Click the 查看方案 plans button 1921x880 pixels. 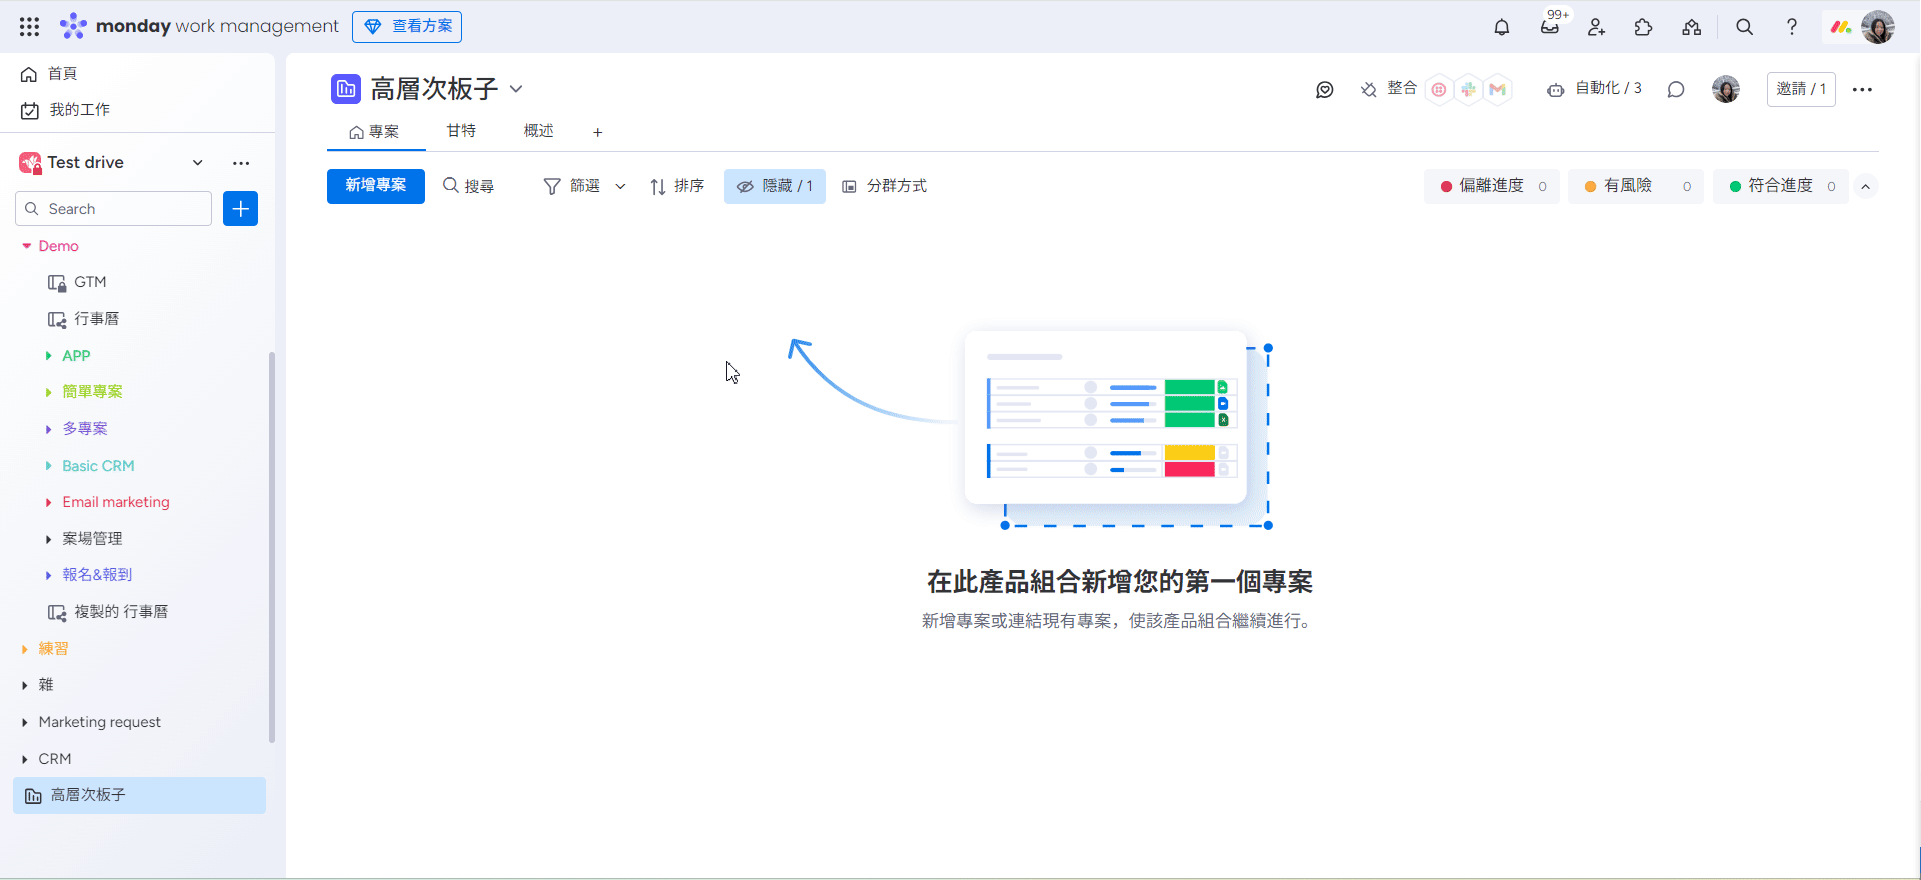tap(407, 27)
